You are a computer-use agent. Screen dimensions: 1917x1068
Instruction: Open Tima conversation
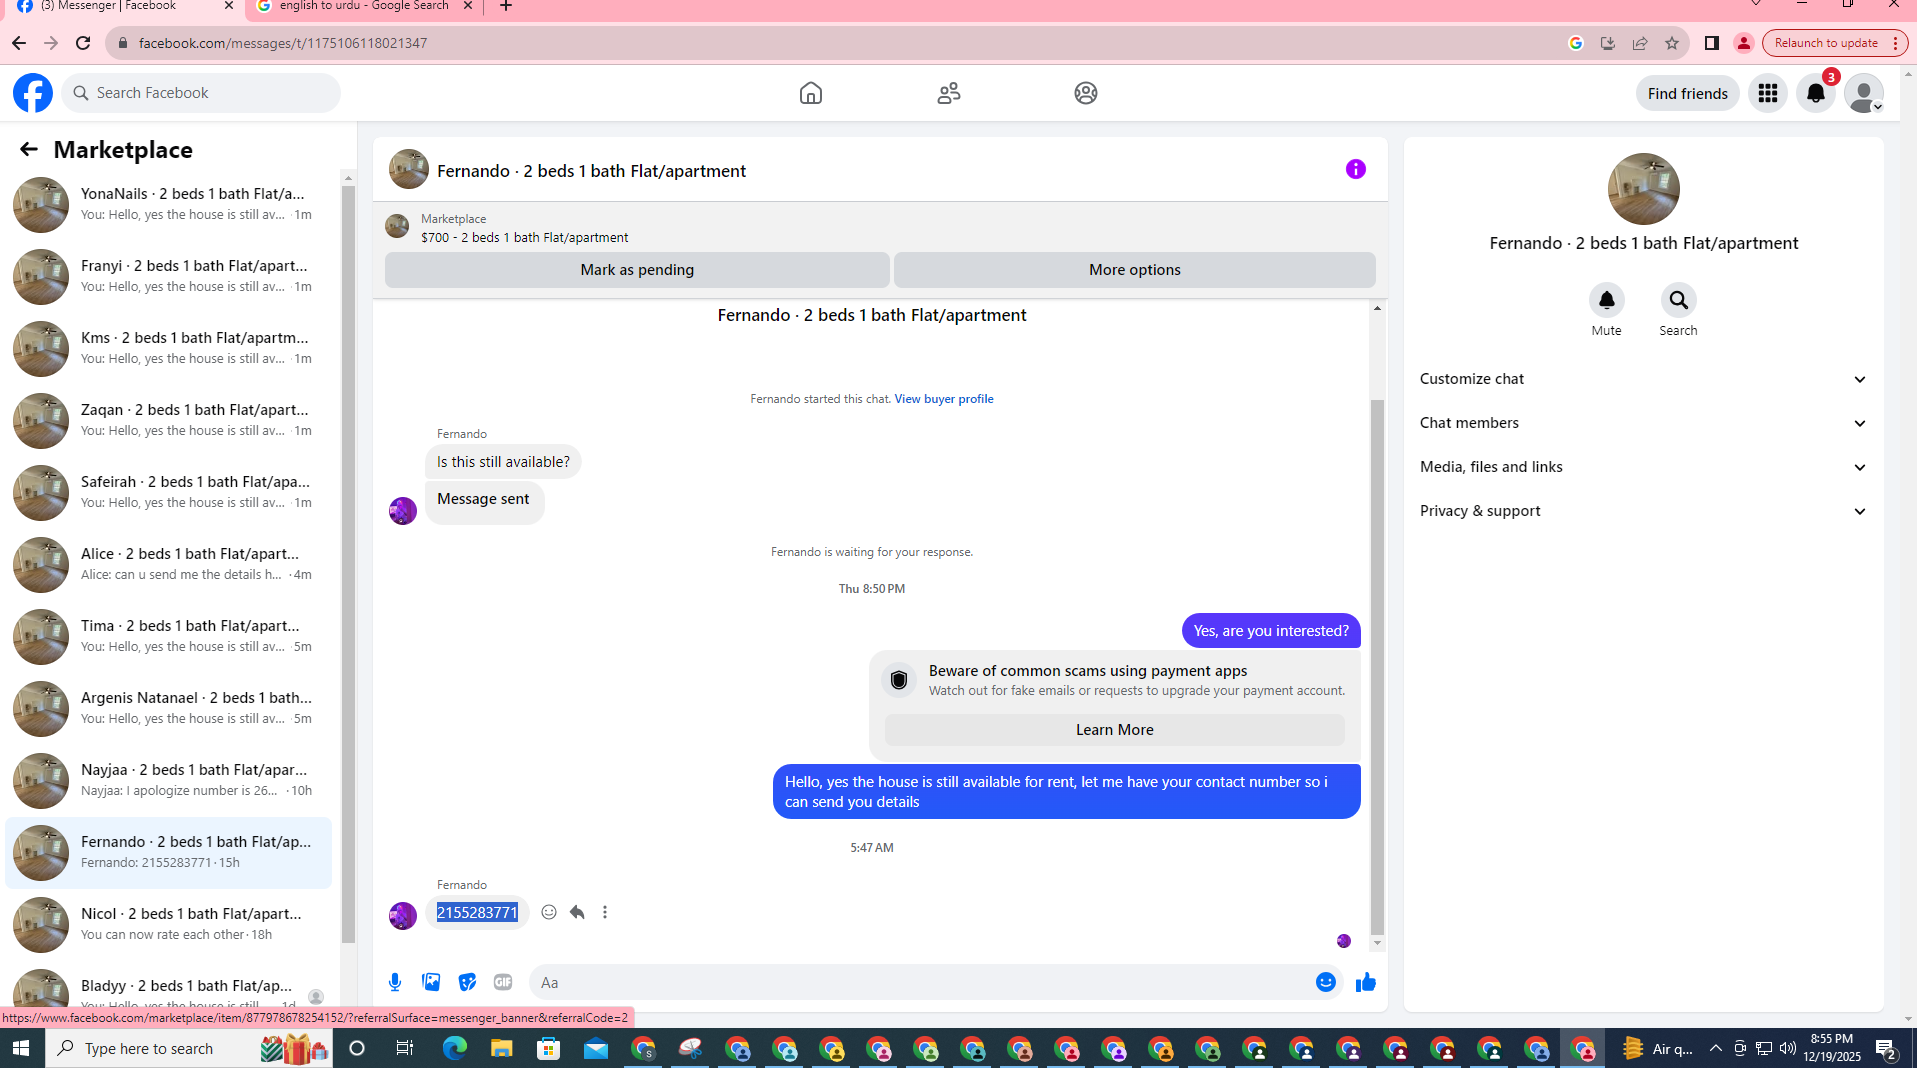point(168,636)
